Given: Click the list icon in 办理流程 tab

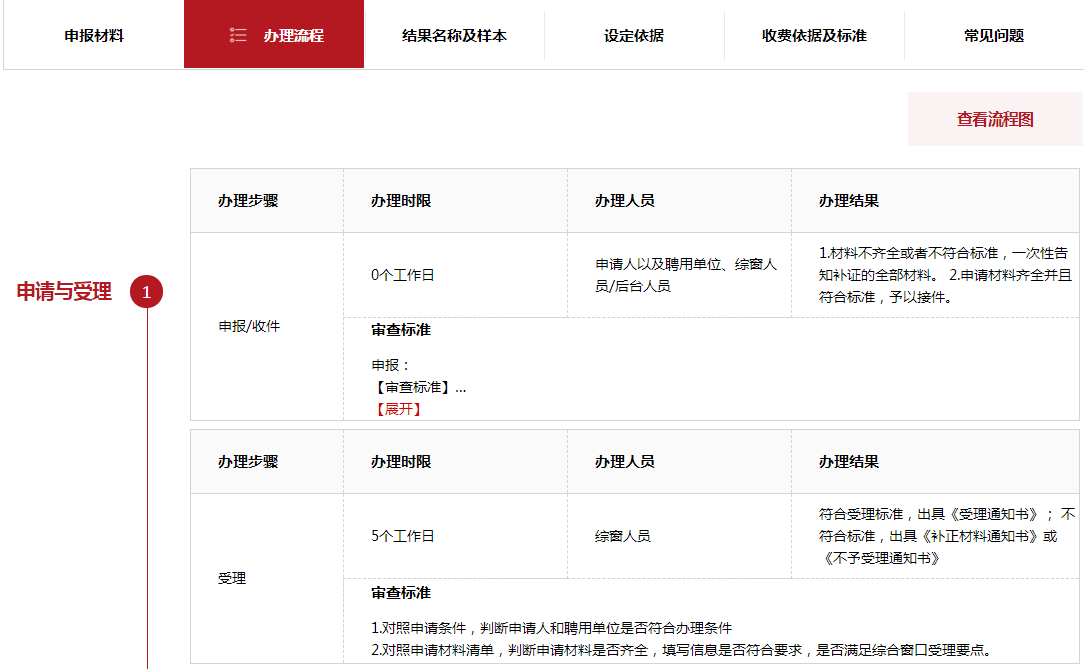Looking at the screenshot, I should tap(238, 35).
